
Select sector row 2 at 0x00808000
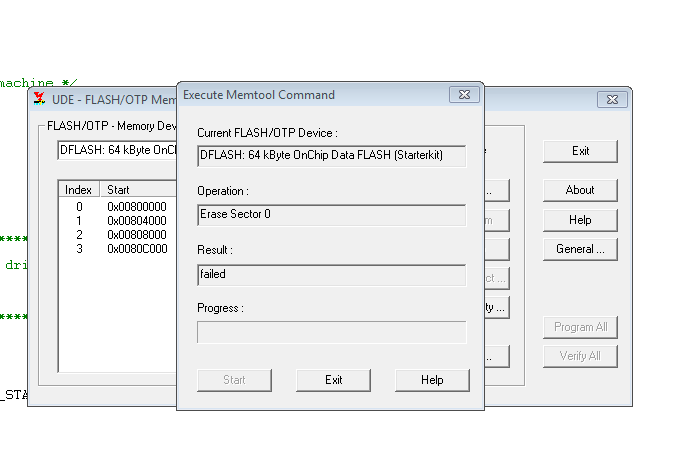(x=118, y=235)
